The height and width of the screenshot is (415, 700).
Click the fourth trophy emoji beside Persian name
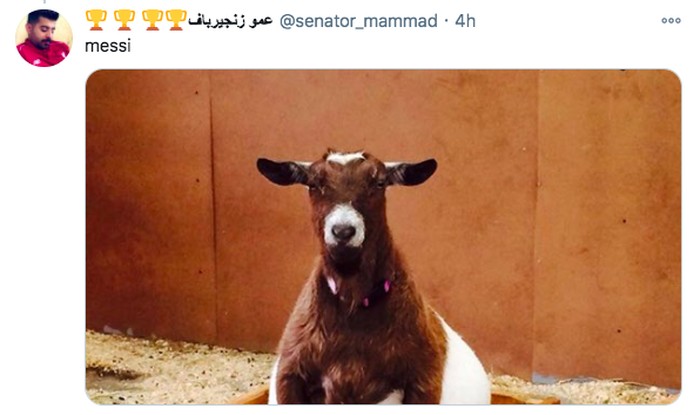coord(176,20)
